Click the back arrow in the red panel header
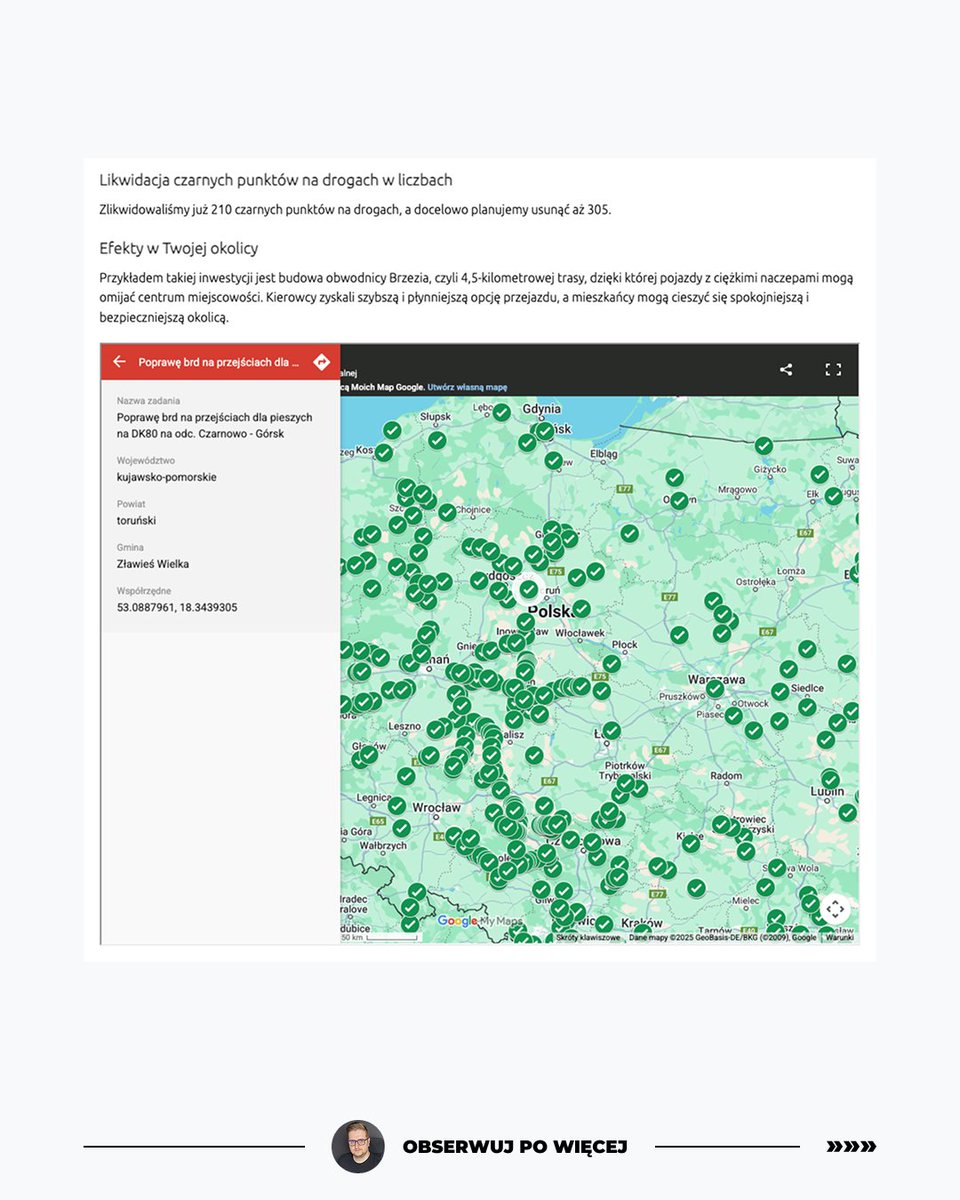This screenshot has width=960, height=1200. [120, 362]
